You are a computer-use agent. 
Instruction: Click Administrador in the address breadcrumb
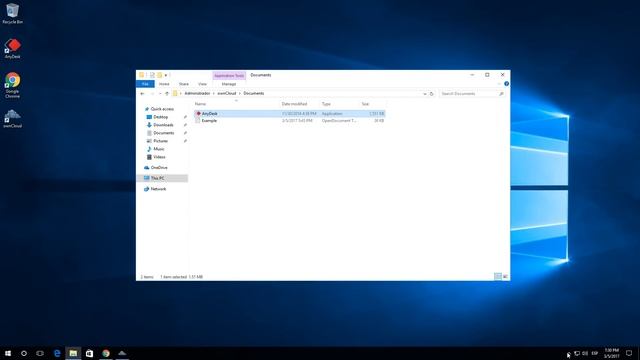[x=197, y=93]
